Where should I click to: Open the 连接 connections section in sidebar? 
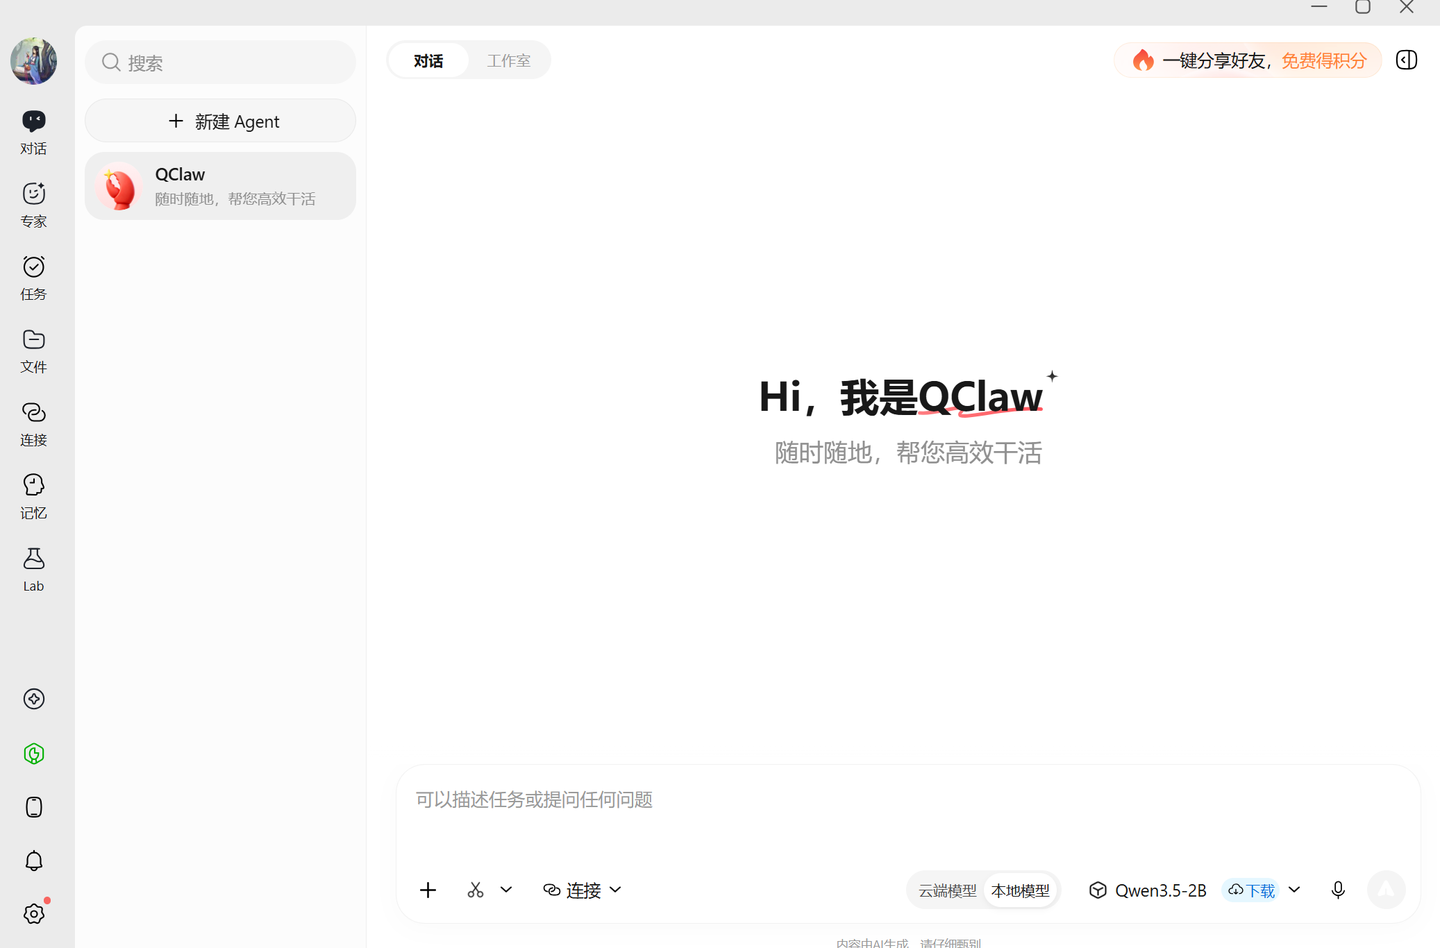[33, 425]
